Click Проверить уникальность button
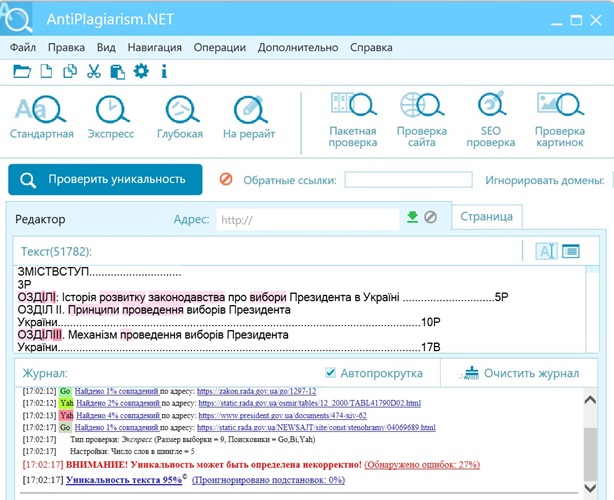 [105, 179]
